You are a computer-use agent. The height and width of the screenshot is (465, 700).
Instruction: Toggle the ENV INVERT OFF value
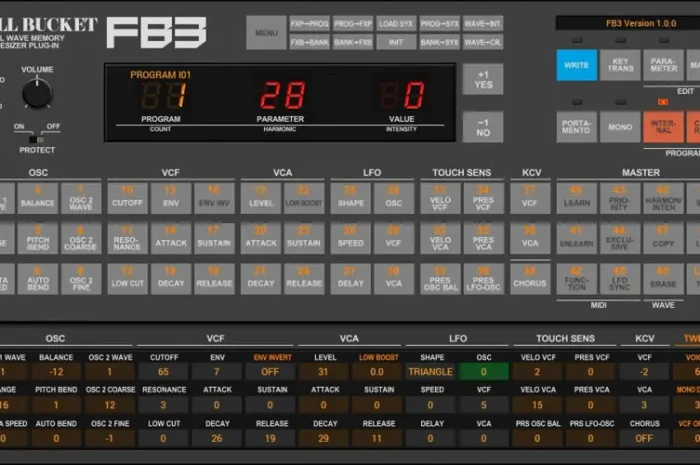(270, 372)
